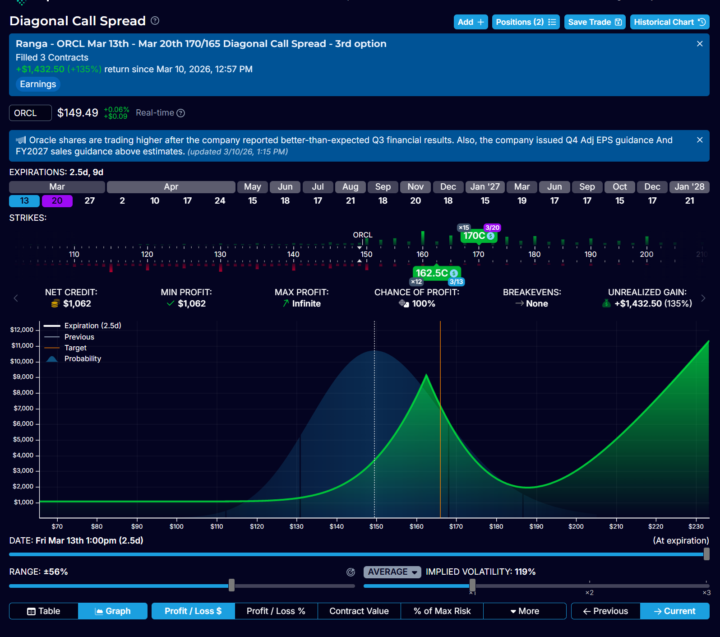This screenshot has width=720, height=637.
Task: Open Real-time help icon
Action: click(181, 113)
